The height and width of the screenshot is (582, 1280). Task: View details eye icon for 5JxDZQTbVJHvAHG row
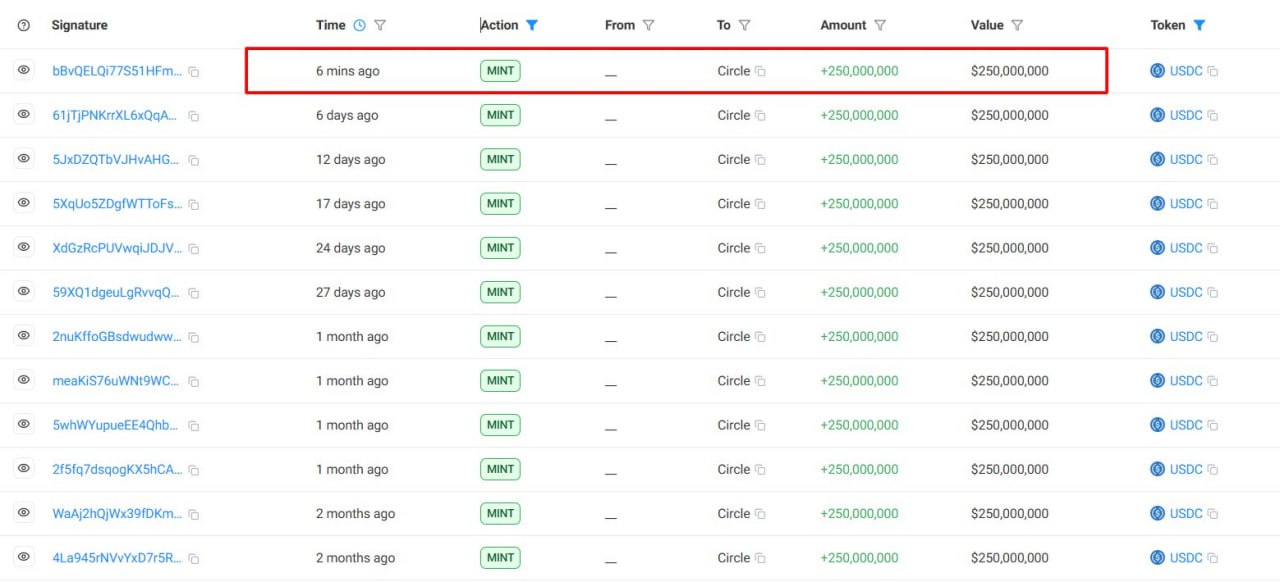coord(24,158)
